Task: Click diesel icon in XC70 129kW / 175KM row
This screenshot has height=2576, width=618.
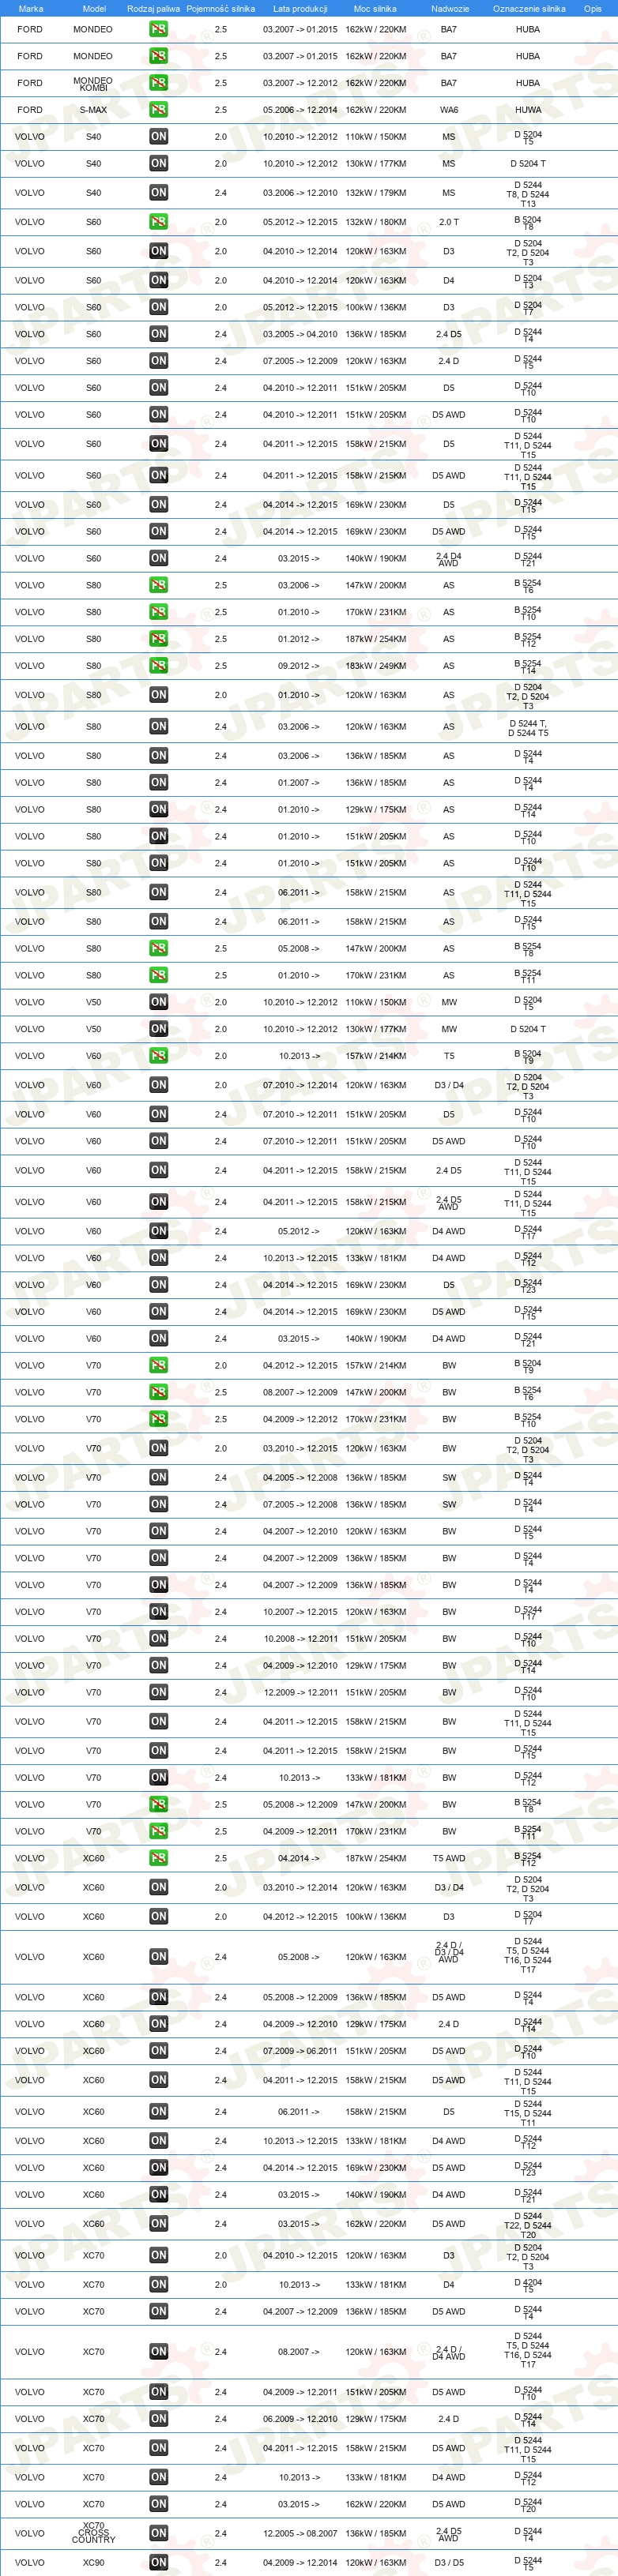Action: click(x=158, y=2419)
